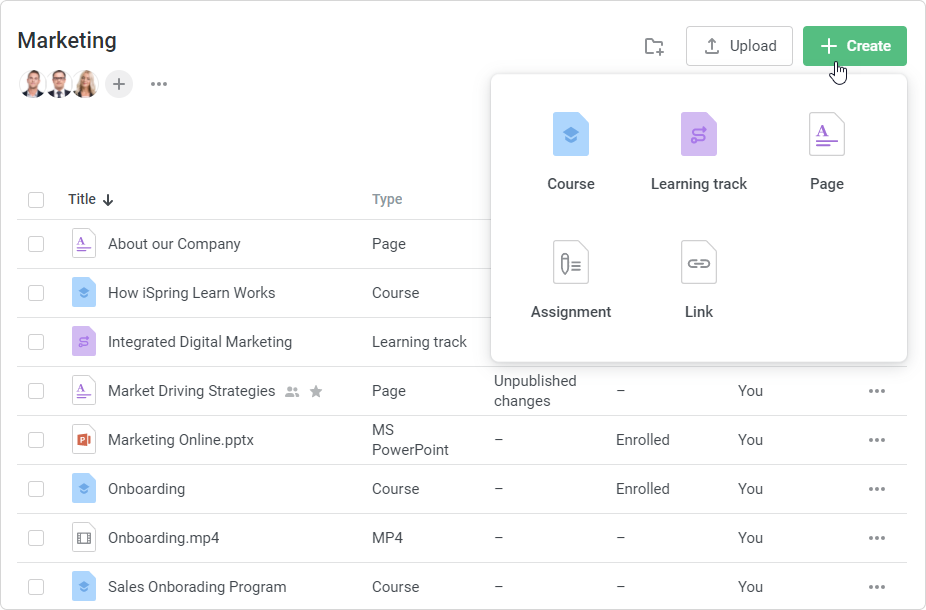Create a new Page item
Viewport: 926px width, 610px height.
827,135
